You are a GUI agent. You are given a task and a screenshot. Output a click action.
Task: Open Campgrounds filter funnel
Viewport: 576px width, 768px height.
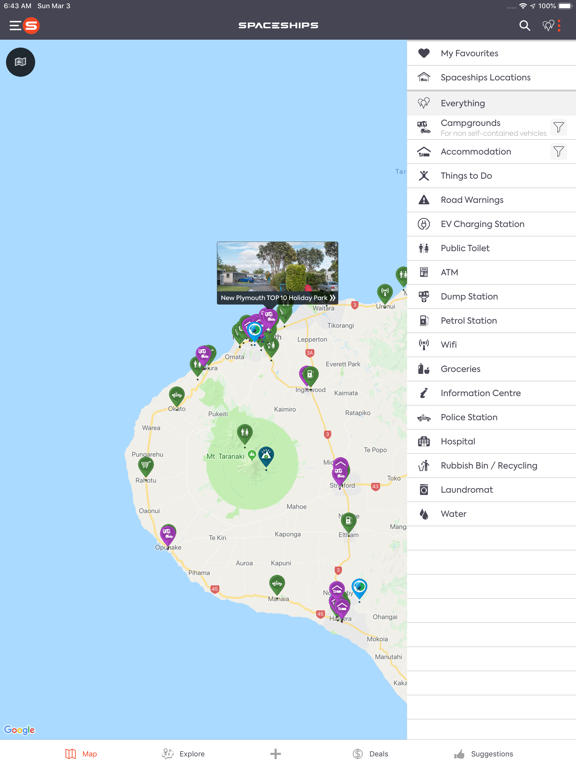[558, 127]
